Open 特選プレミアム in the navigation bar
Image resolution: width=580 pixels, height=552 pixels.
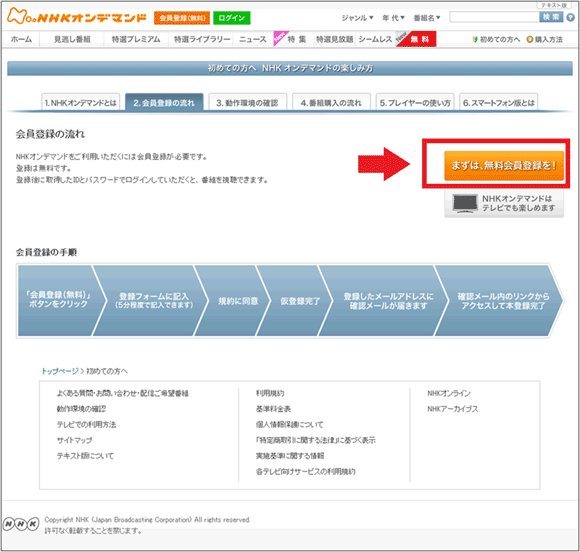136,39
